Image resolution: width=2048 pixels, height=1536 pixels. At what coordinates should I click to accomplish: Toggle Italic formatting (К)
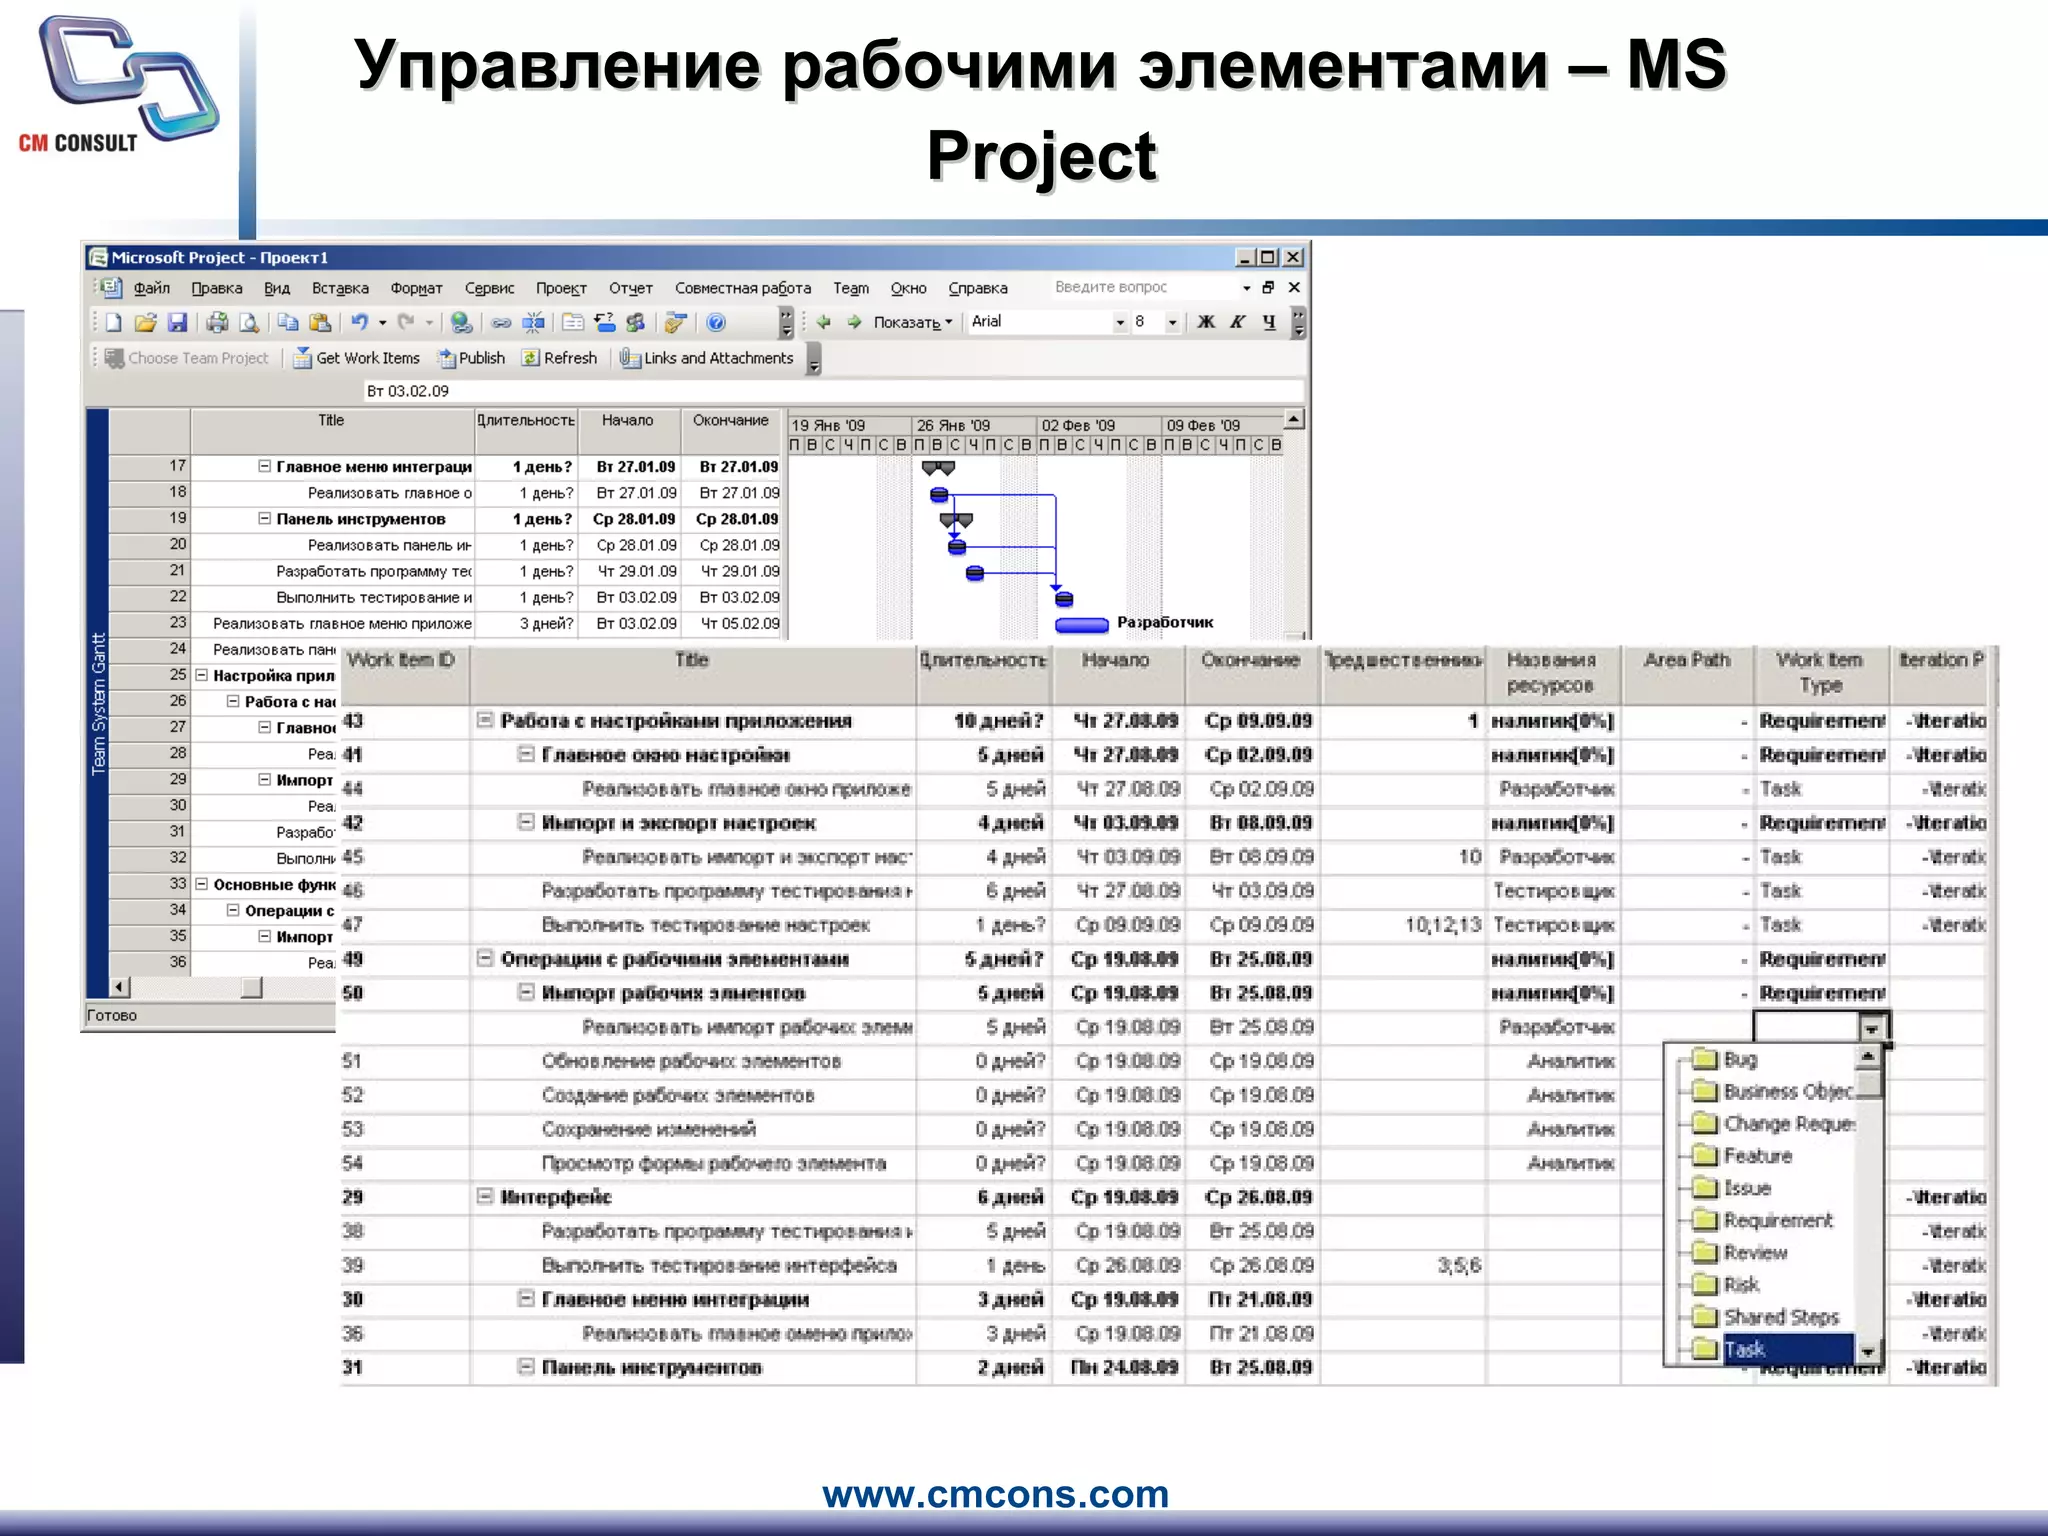(1238, 322)
